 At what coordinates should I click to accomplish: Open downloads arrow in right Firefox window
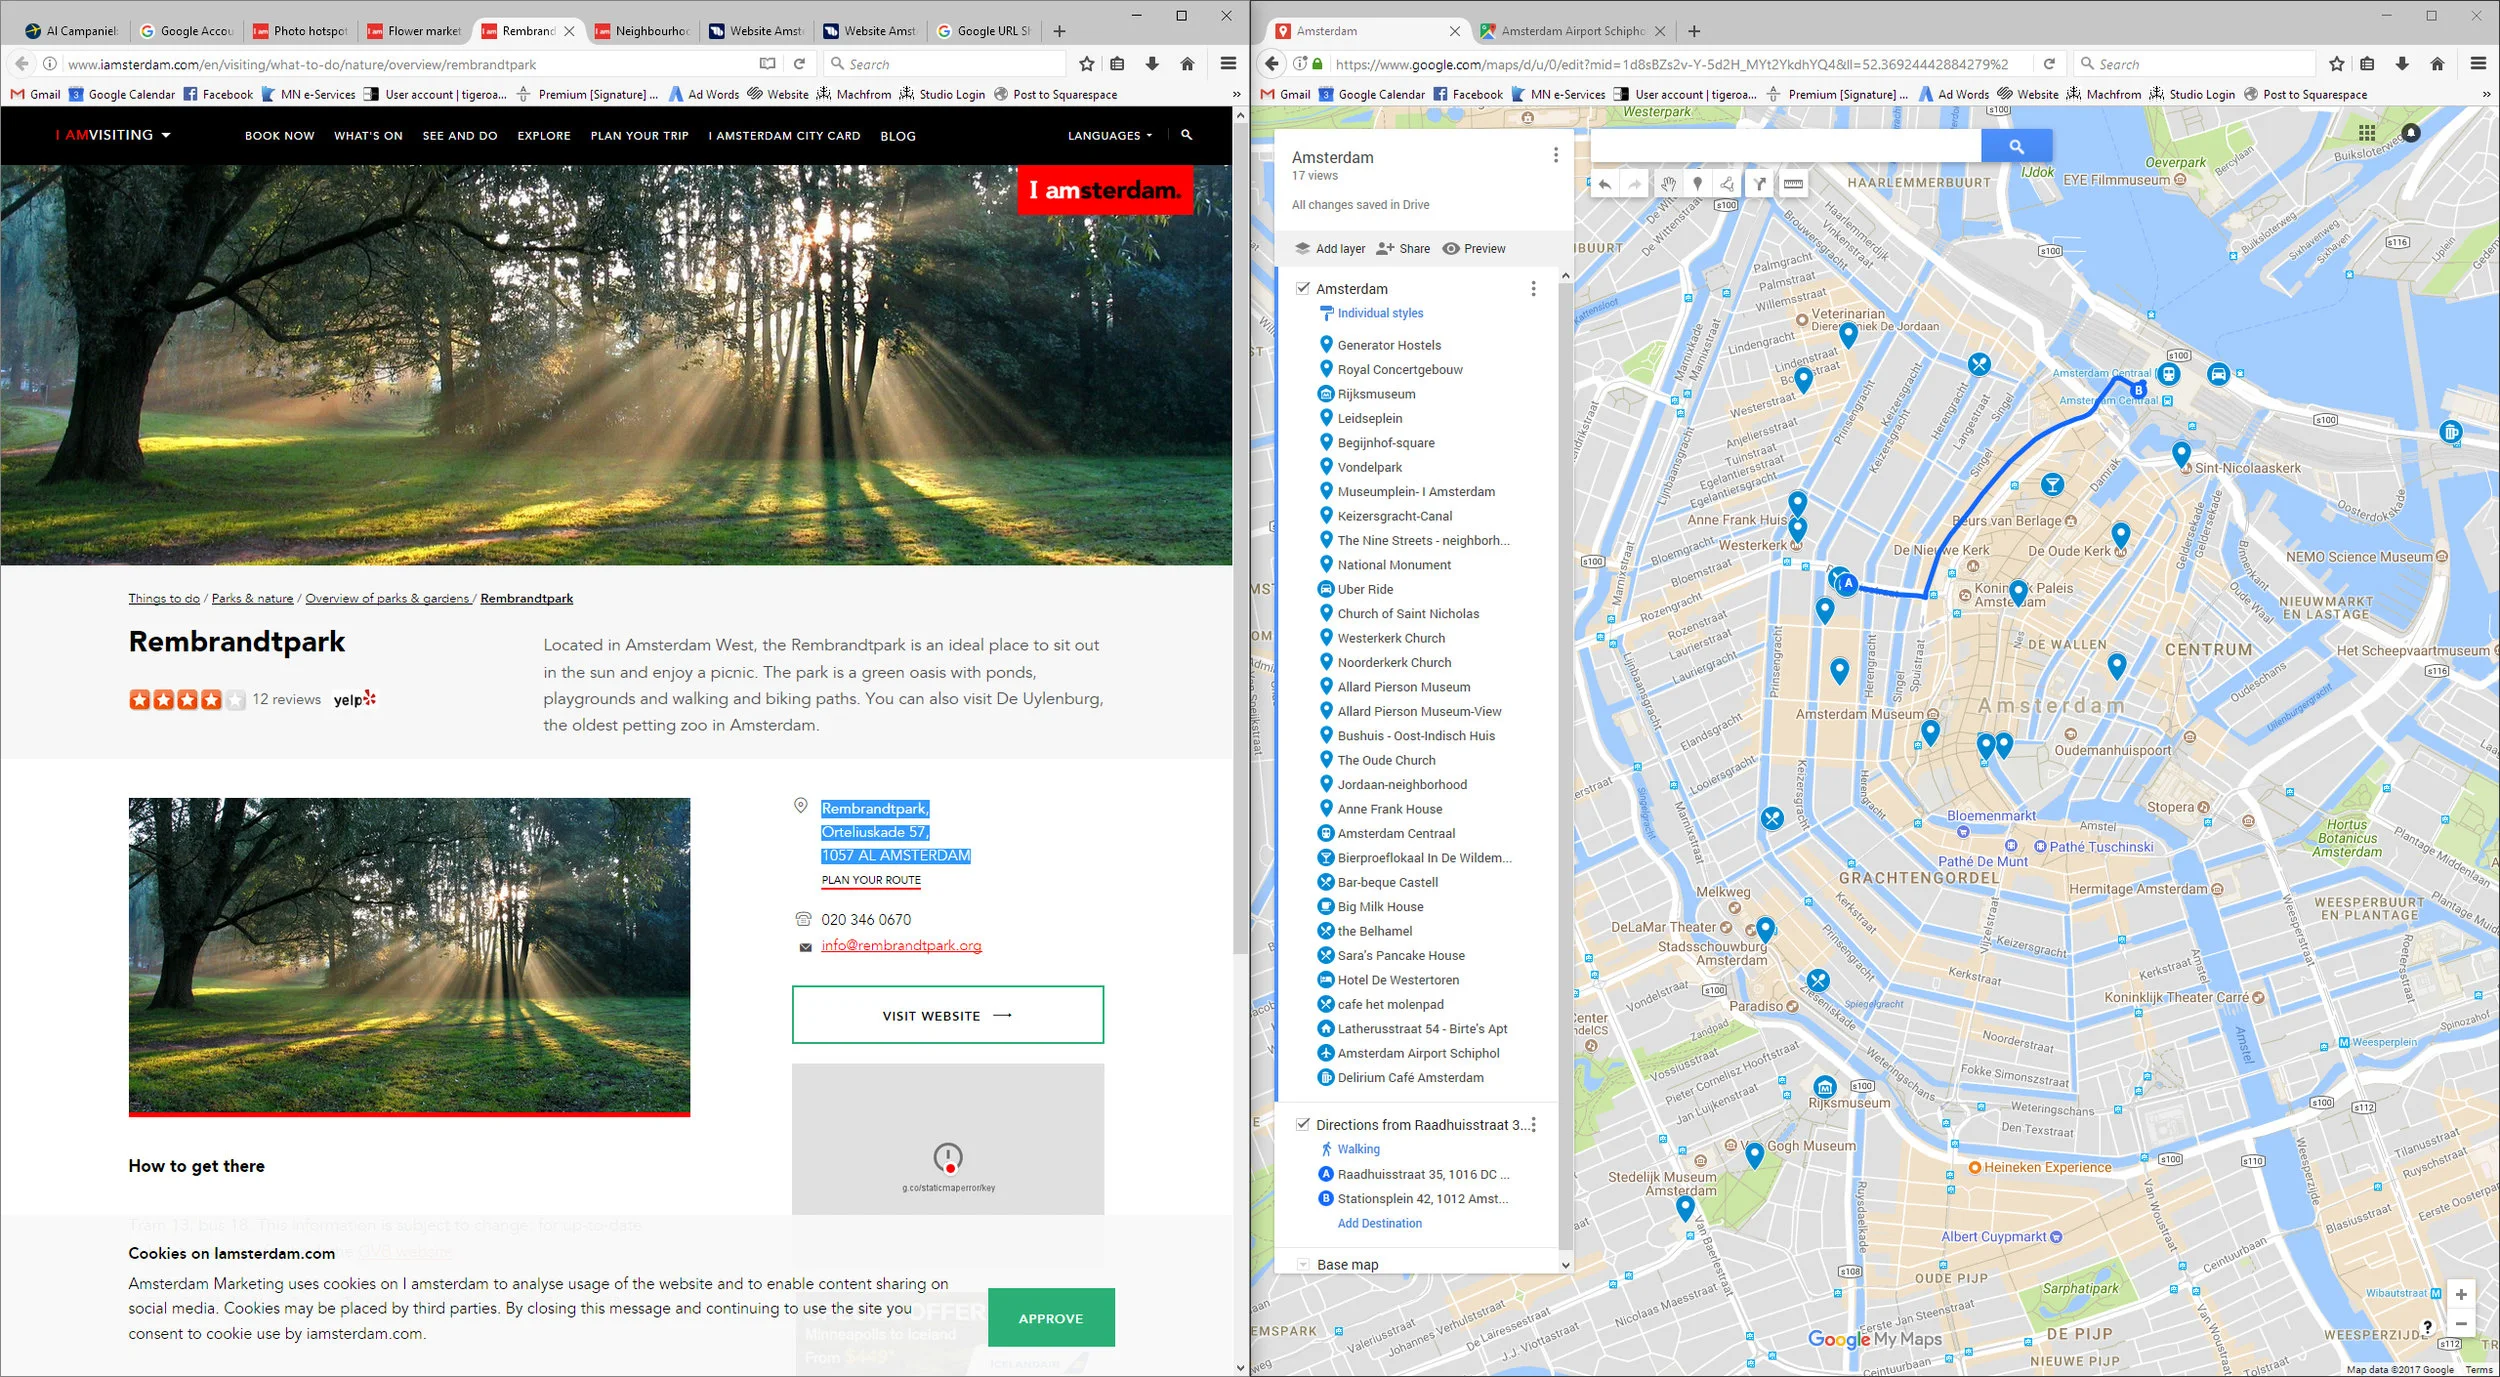[2402, 64]
